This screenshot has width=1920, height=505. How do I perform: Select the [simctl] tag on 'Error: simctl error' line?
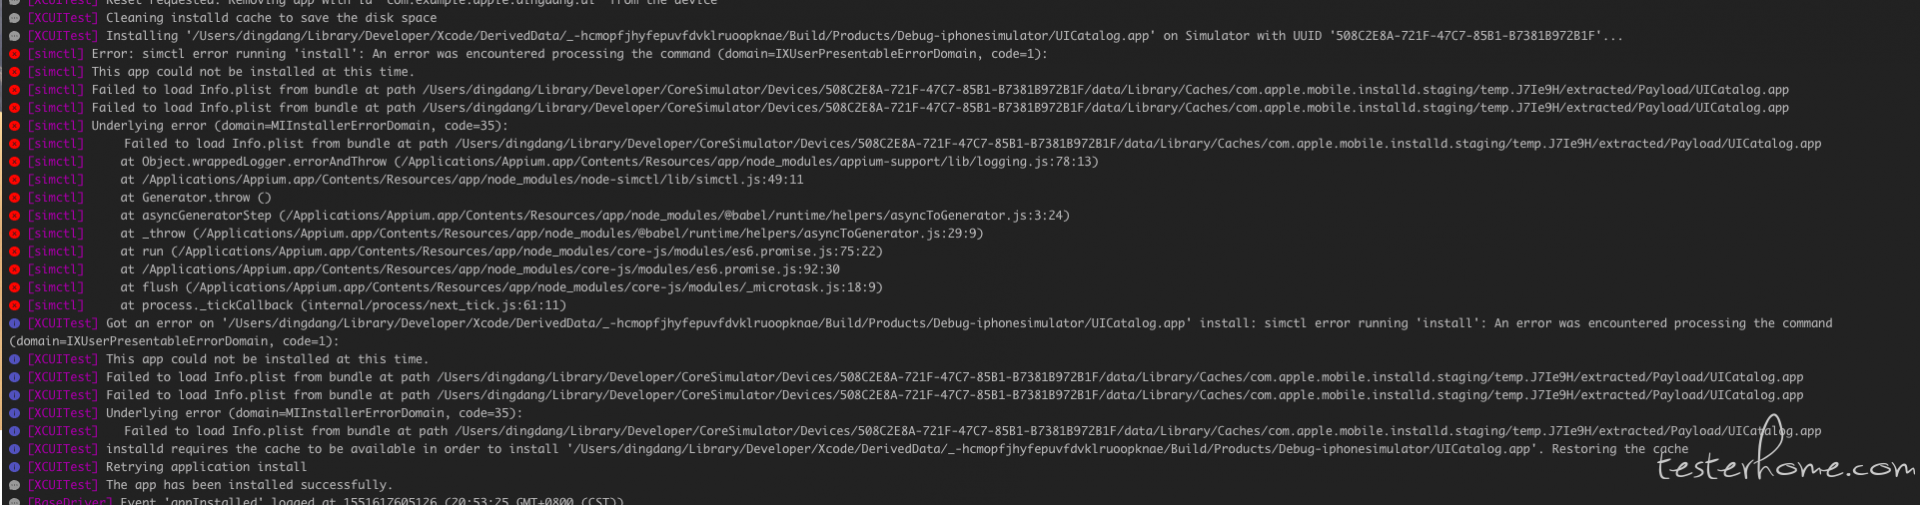[56, 54]
